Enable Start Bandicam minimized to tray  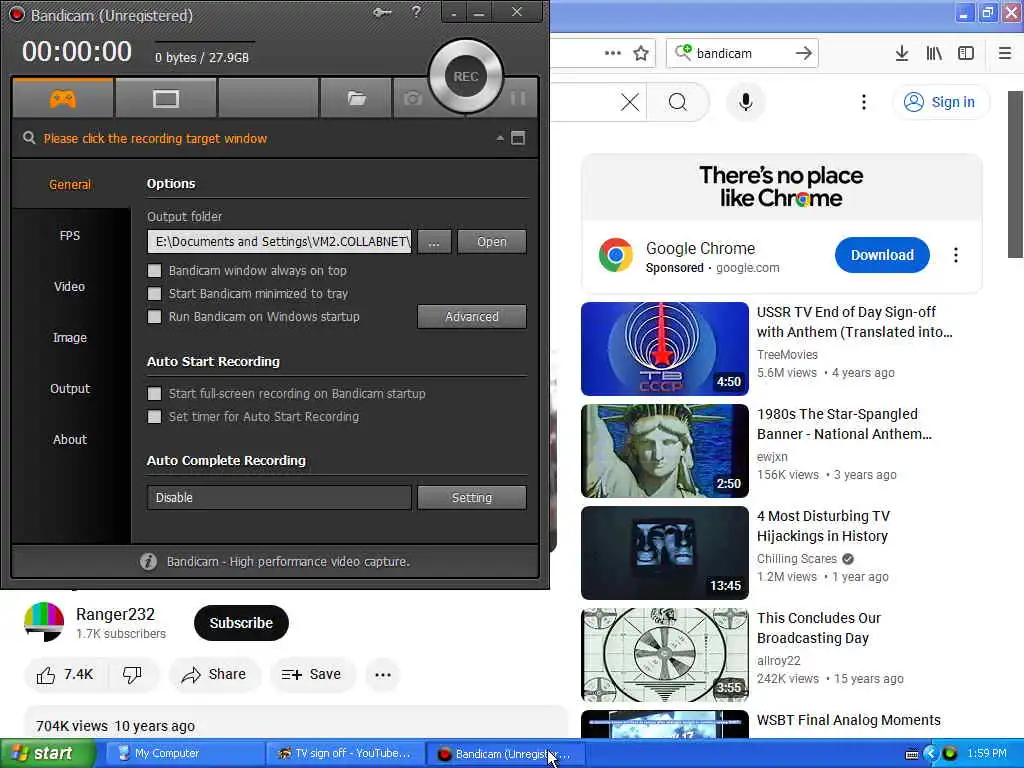(x=155, y=294)
